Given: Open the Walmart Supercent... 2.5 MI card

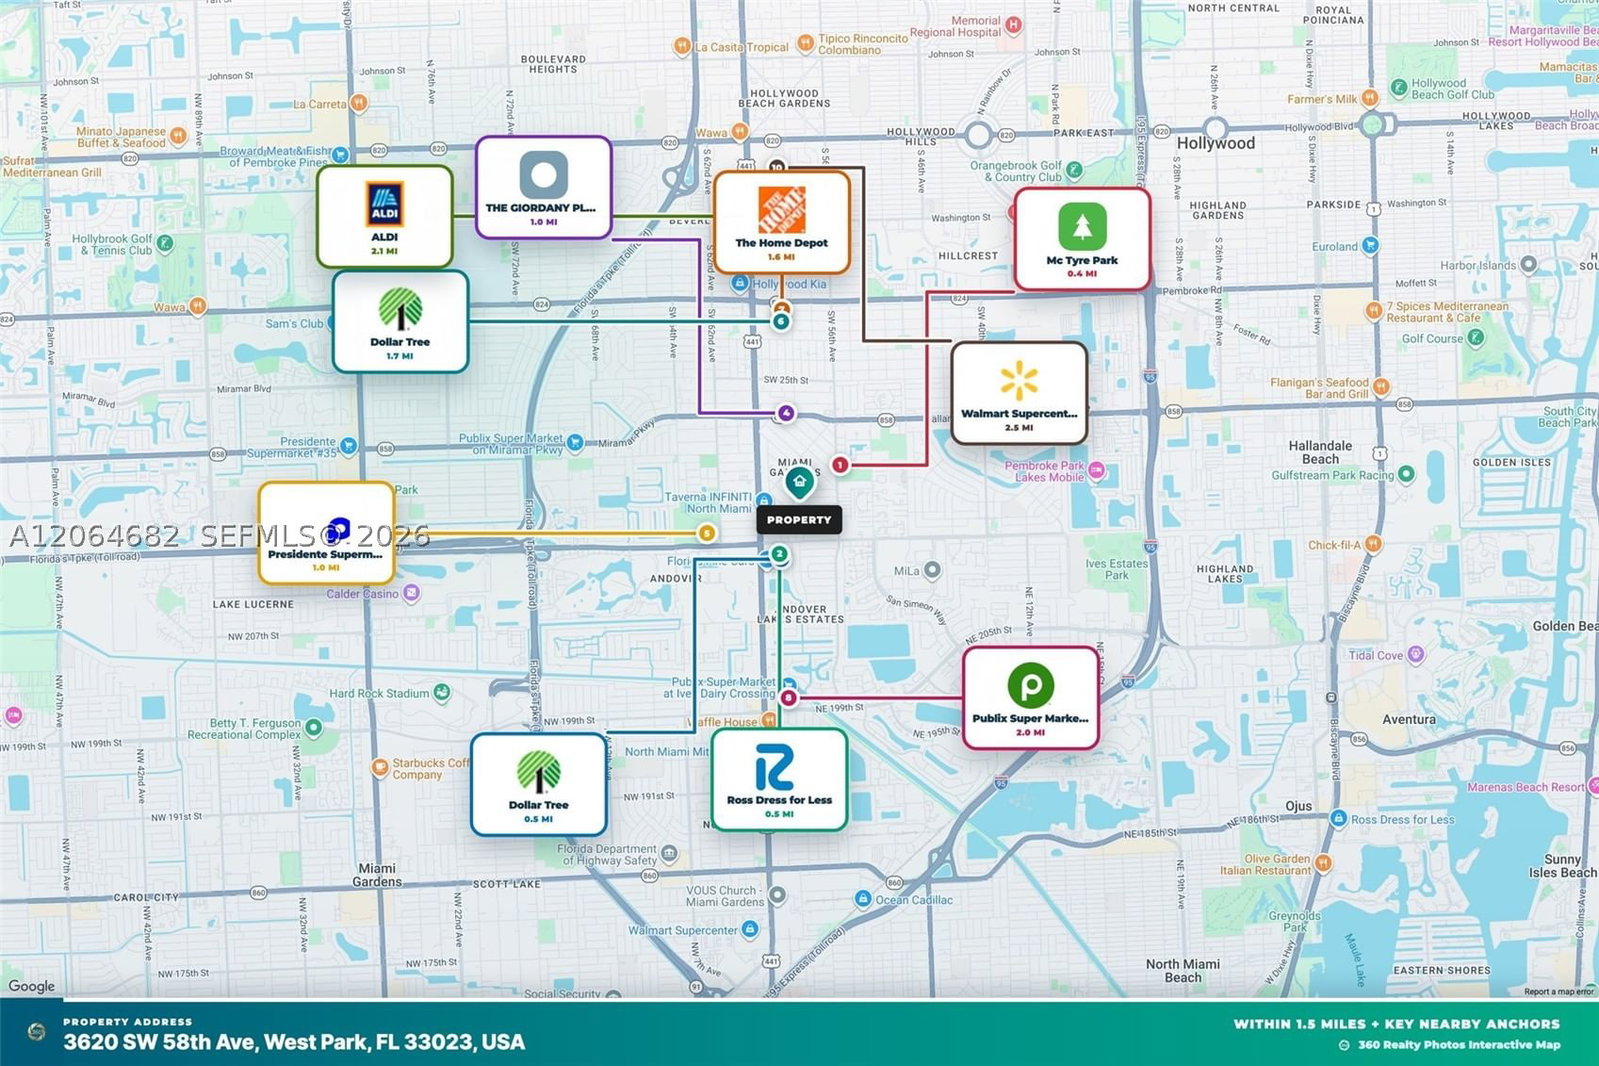Looking at the screenshot, I should 1019,393.
